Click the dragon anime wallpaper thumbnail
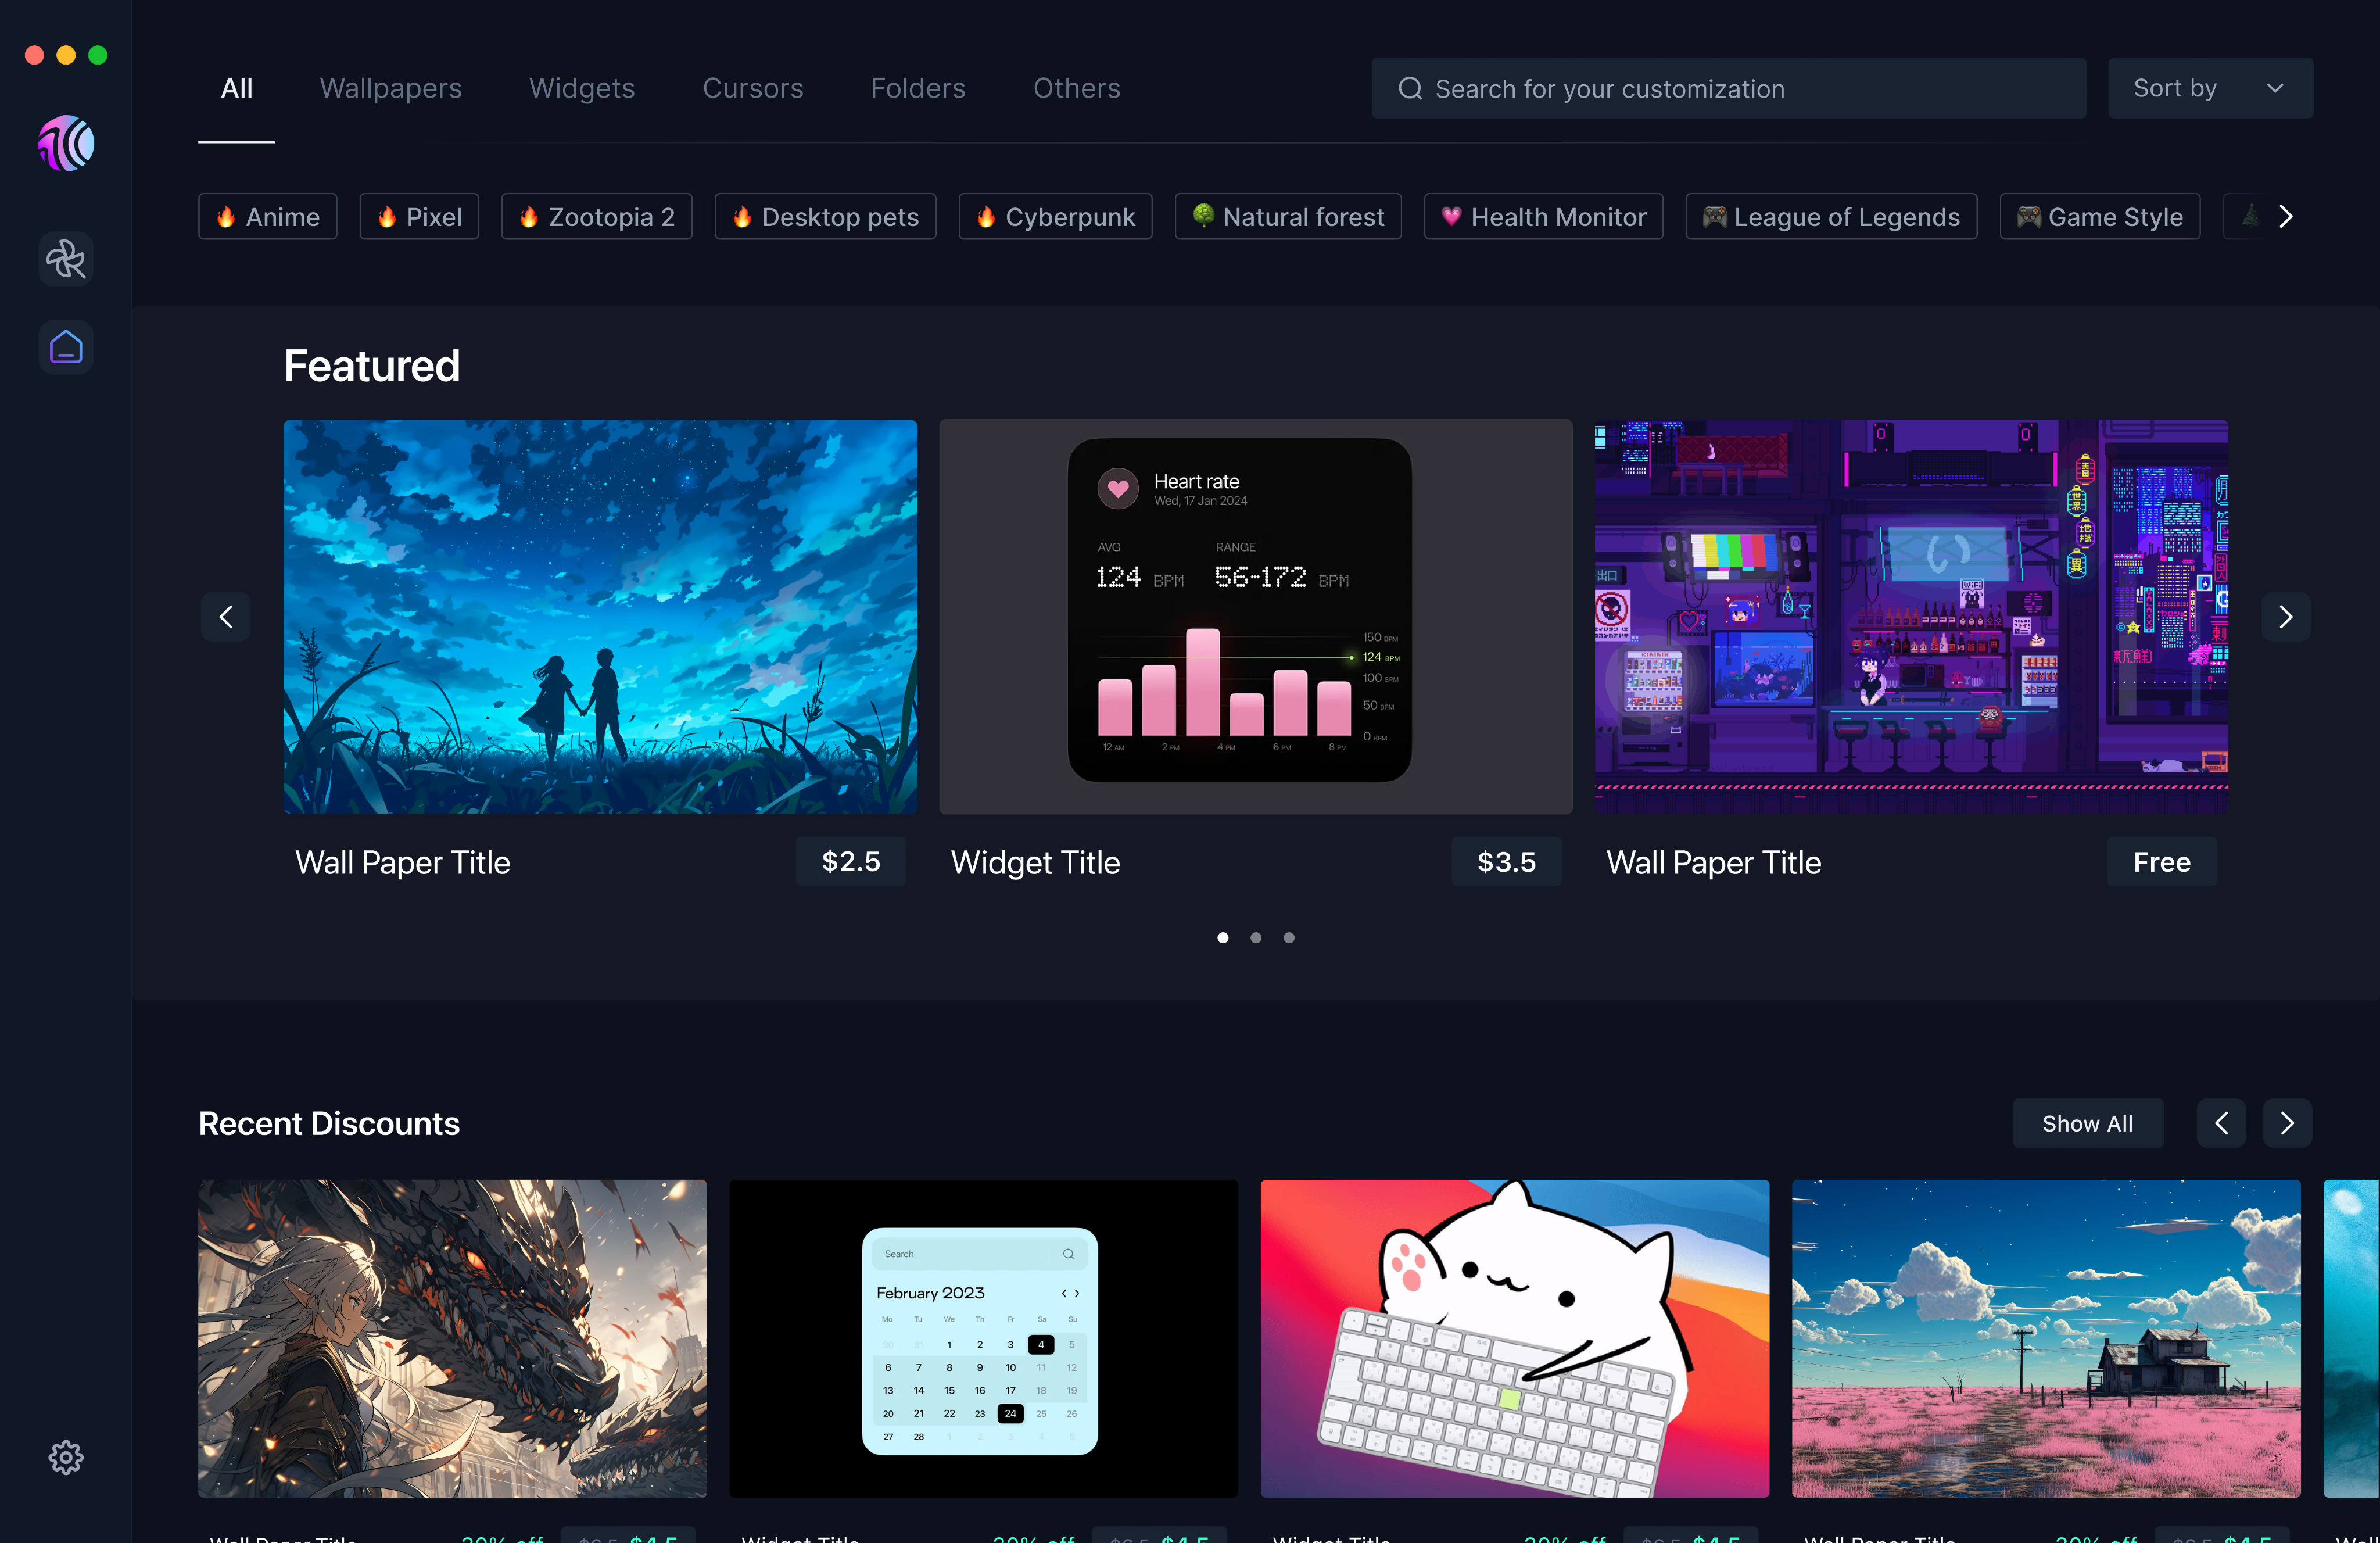The image size is (2380, 1543). click(x=452, y=1338)
